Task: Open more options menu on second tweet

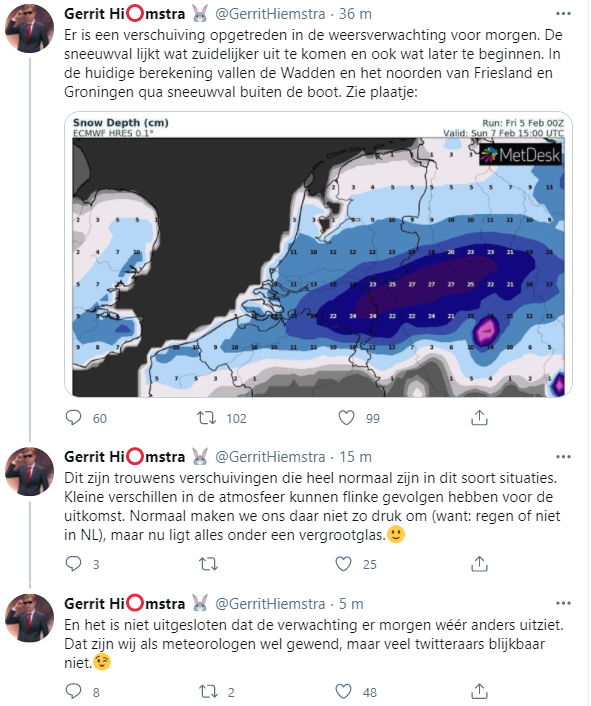Action: pos(563,457)
